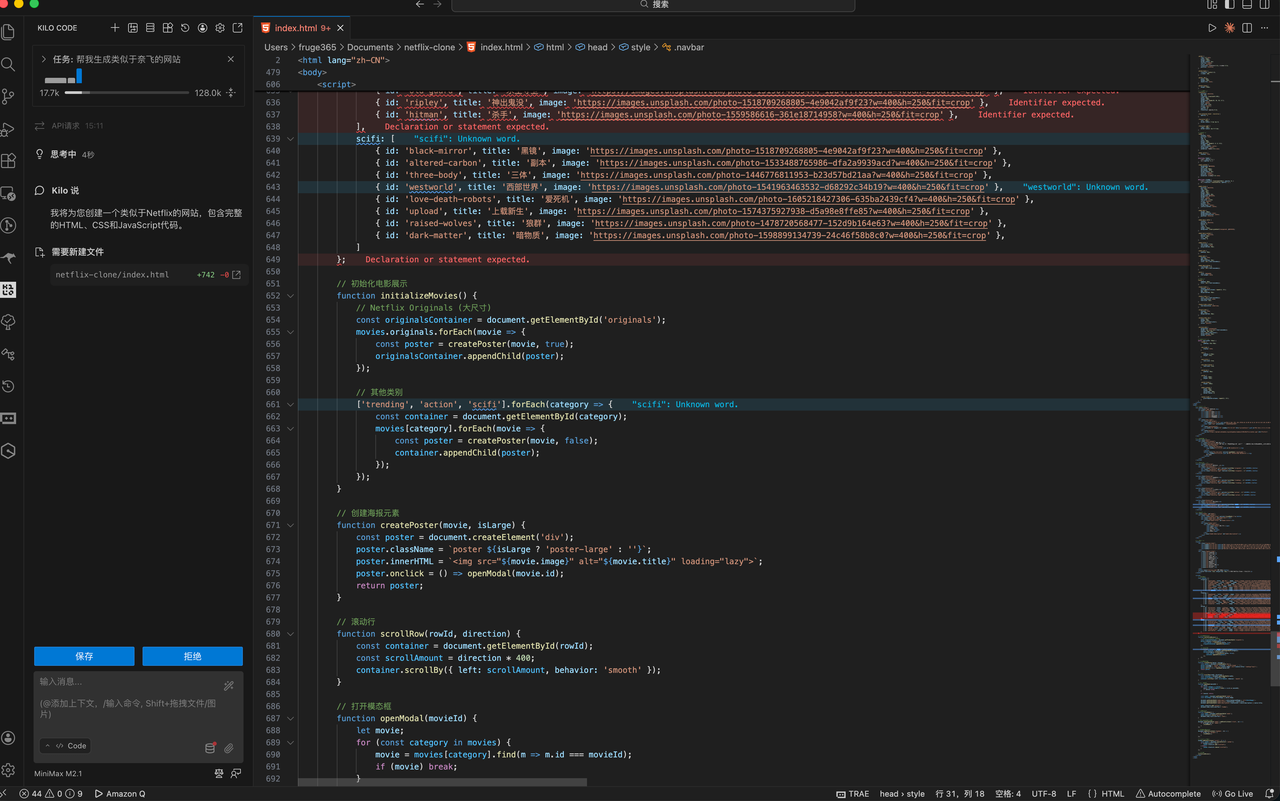Image resolution: width=1280 pixels, height=801 pixels.
Task: Open errors and warnings count in status bar
Action: click(50, 794)
